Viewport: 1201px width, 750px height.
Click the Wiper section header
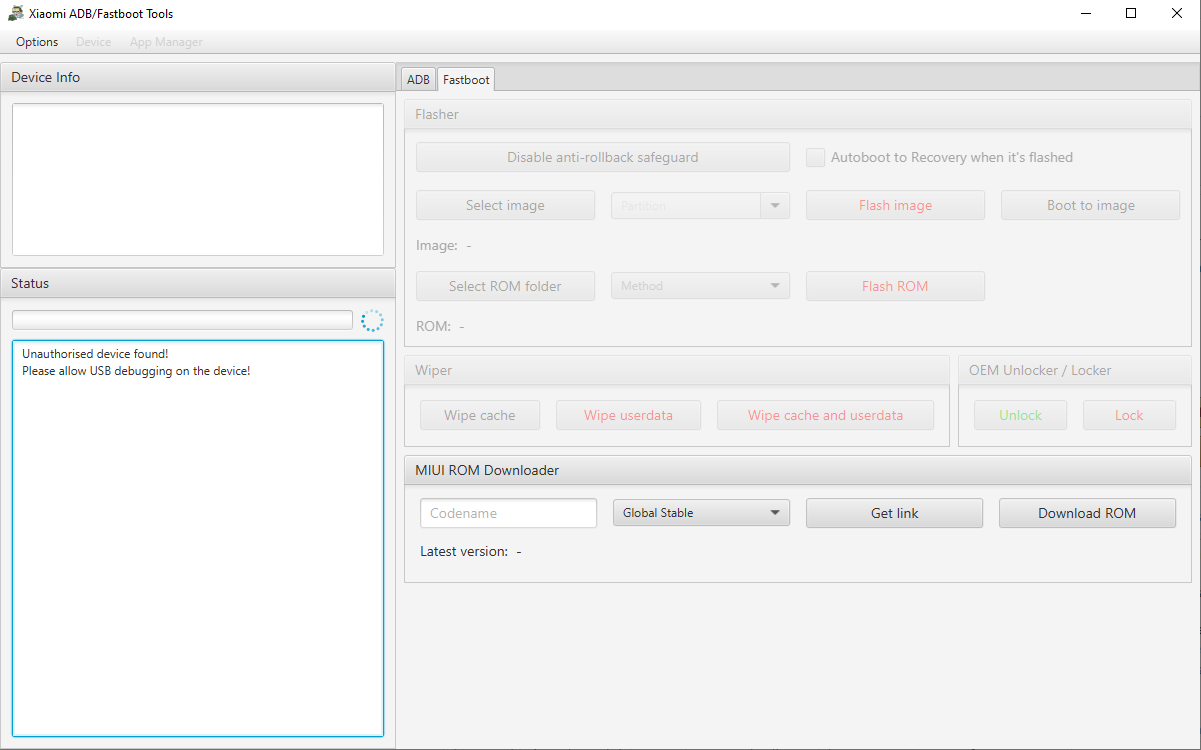coord(676,370)
